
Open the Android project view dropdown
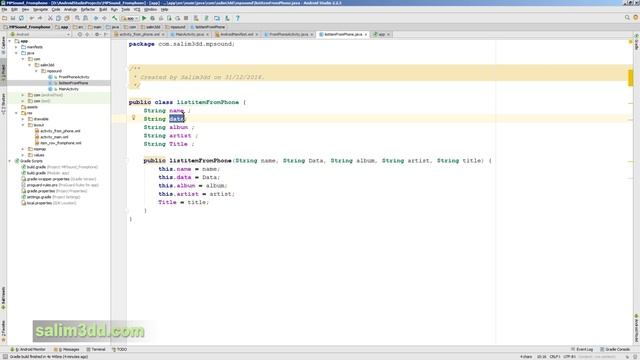40,35
